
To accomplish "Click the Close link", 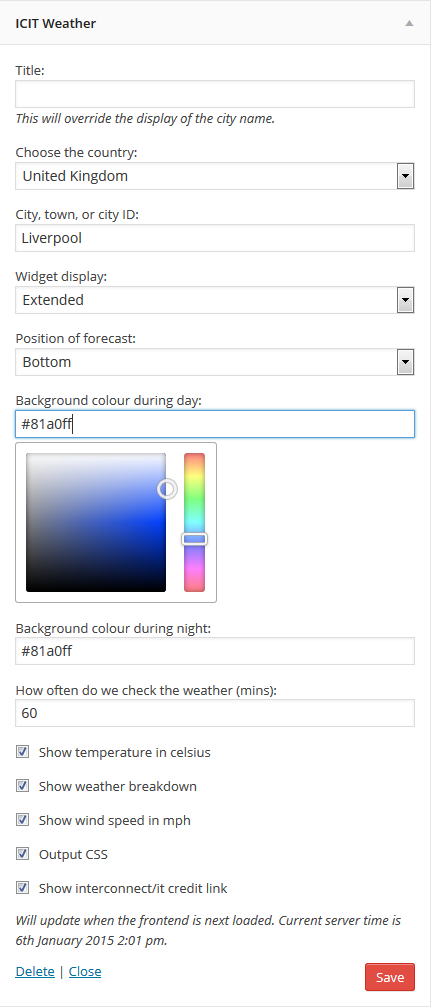I will pos(85,972).
